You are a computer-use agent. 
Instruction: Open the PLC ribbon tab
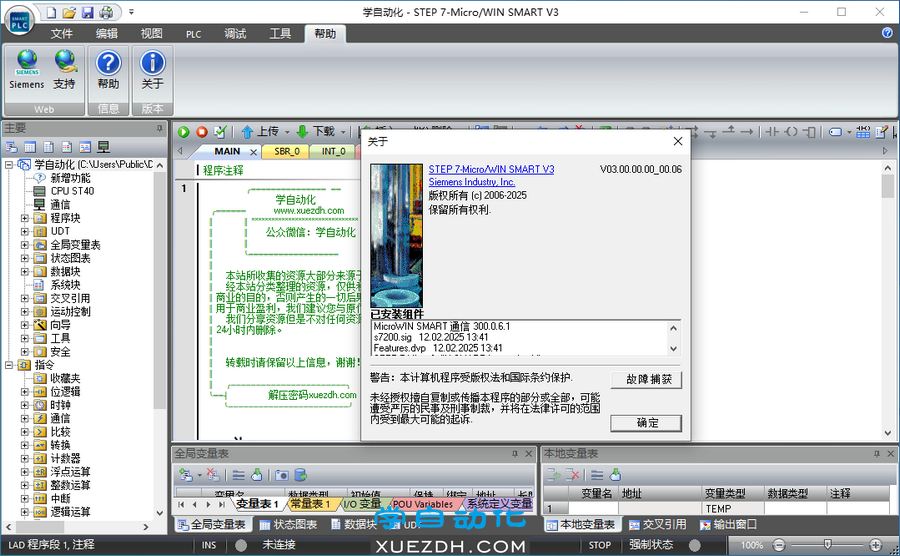(193, 34)
